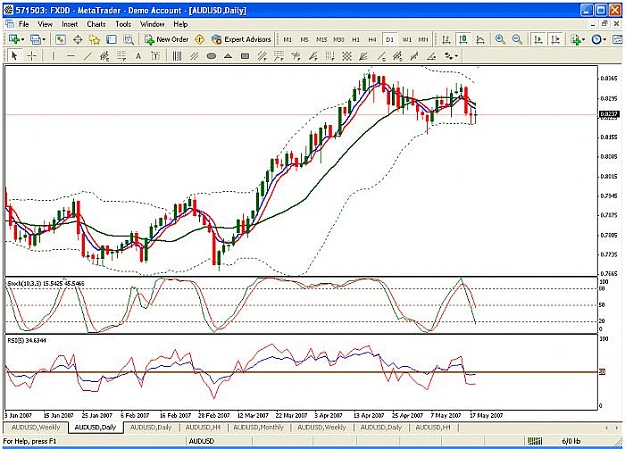Open the Market Watch window icon

61,39
